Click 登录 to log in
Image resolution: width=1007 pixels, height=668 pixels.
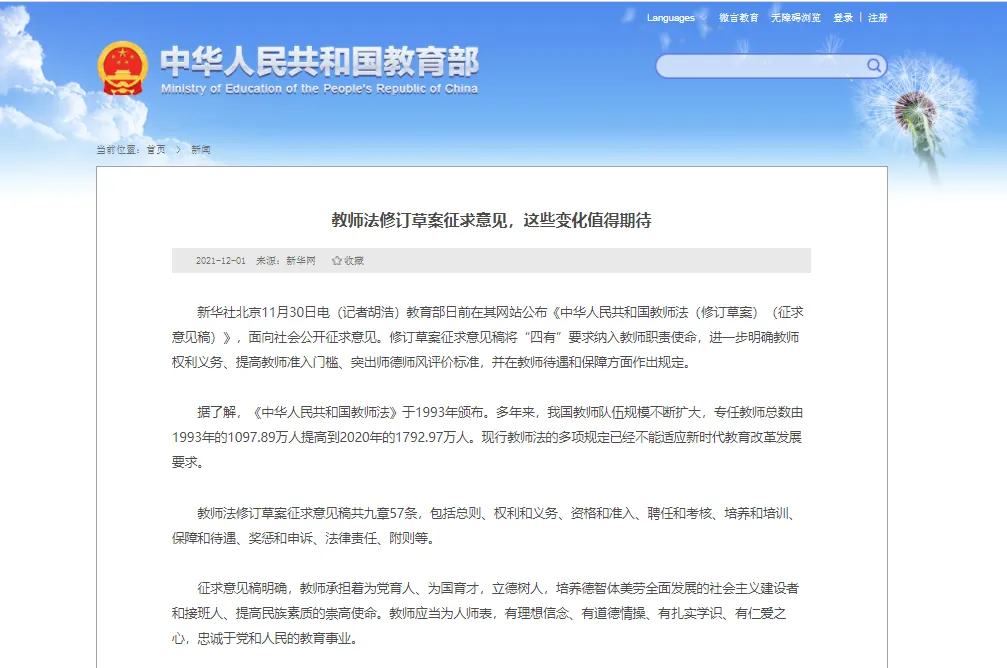tap(843, 18)
